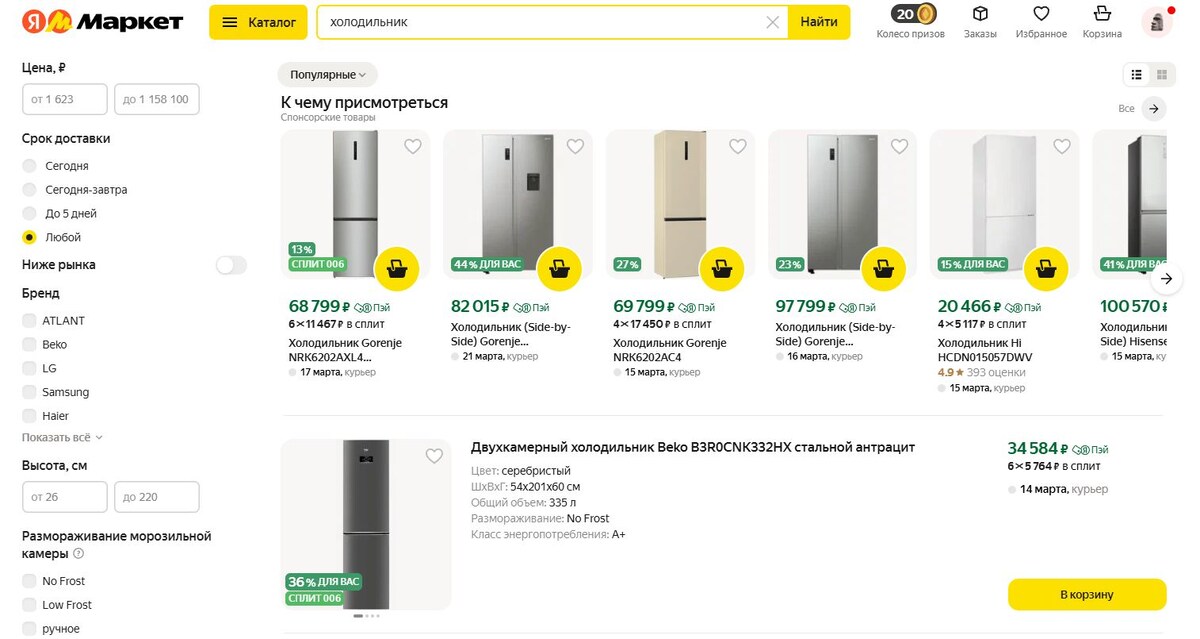Click the Колесо призов coin icon
The height and width of the screenshot is (639, 1200).
click(927, 14)
